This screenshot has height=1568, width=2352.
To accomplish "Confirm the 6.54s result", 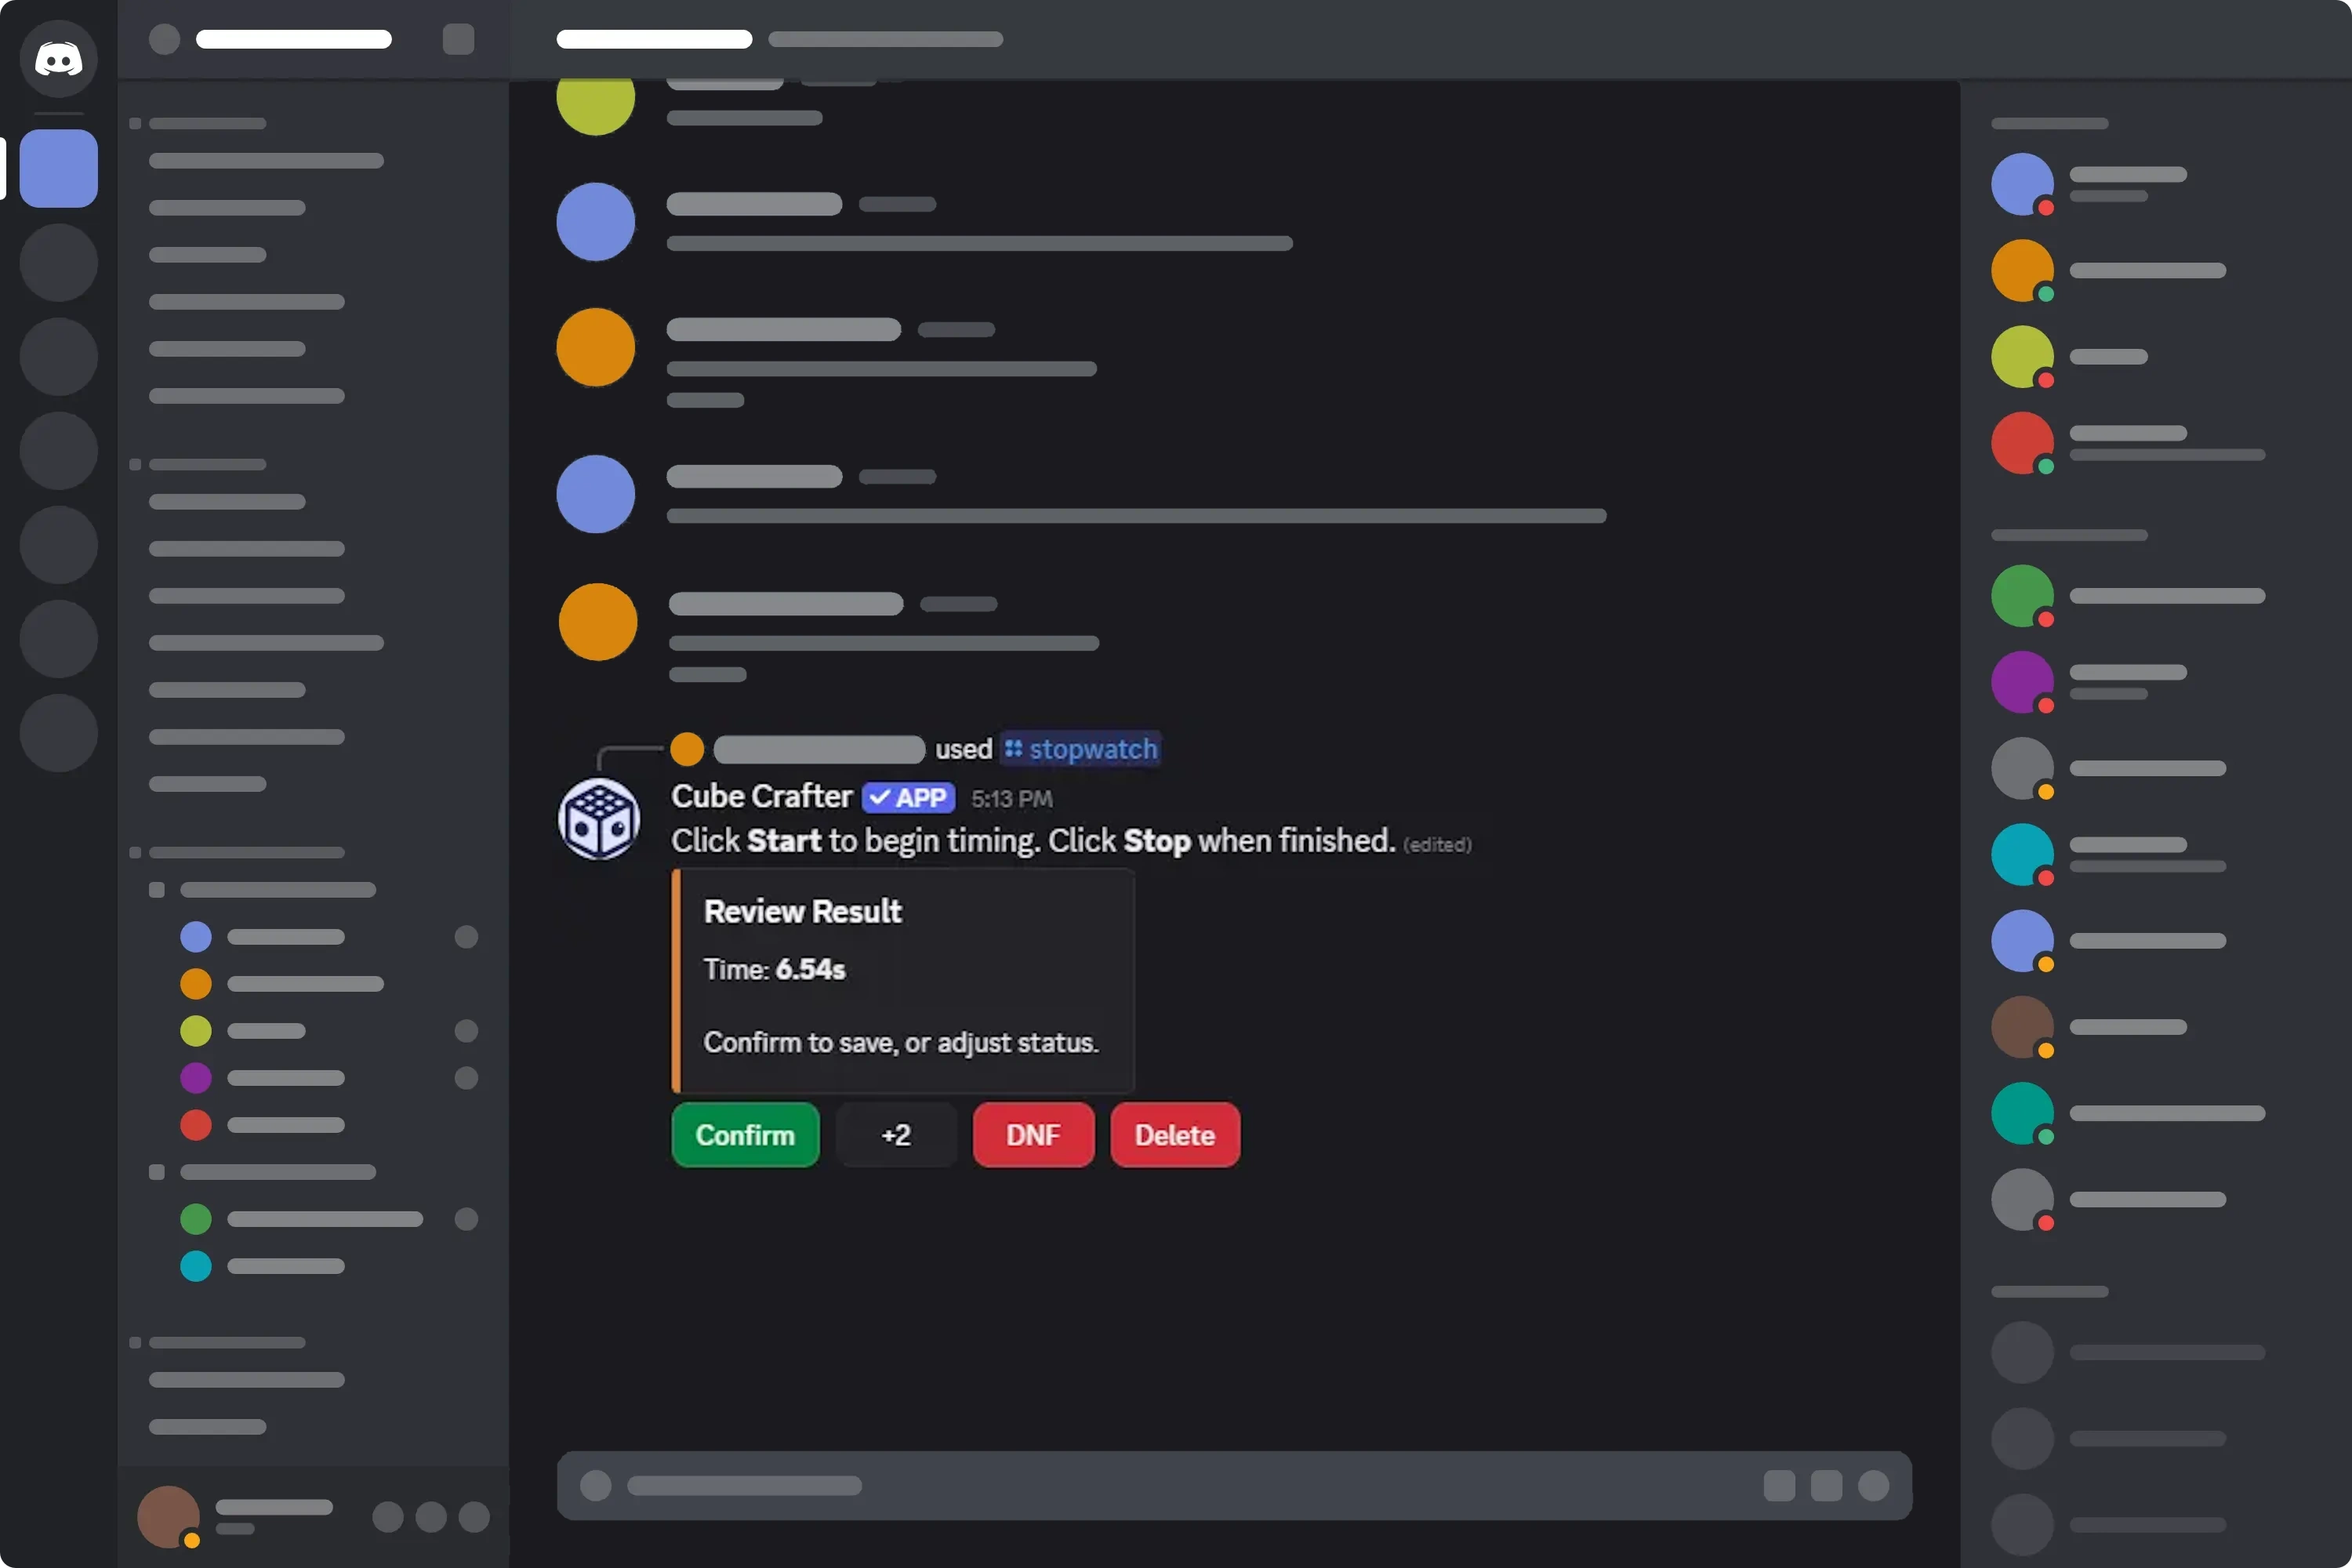I will coord(745,1134).
